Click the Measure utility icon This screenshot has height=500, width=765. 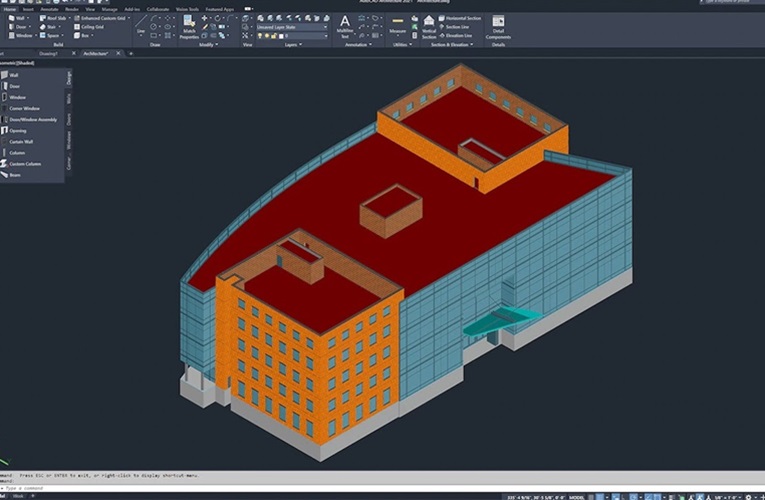click(x=397, y=27)
